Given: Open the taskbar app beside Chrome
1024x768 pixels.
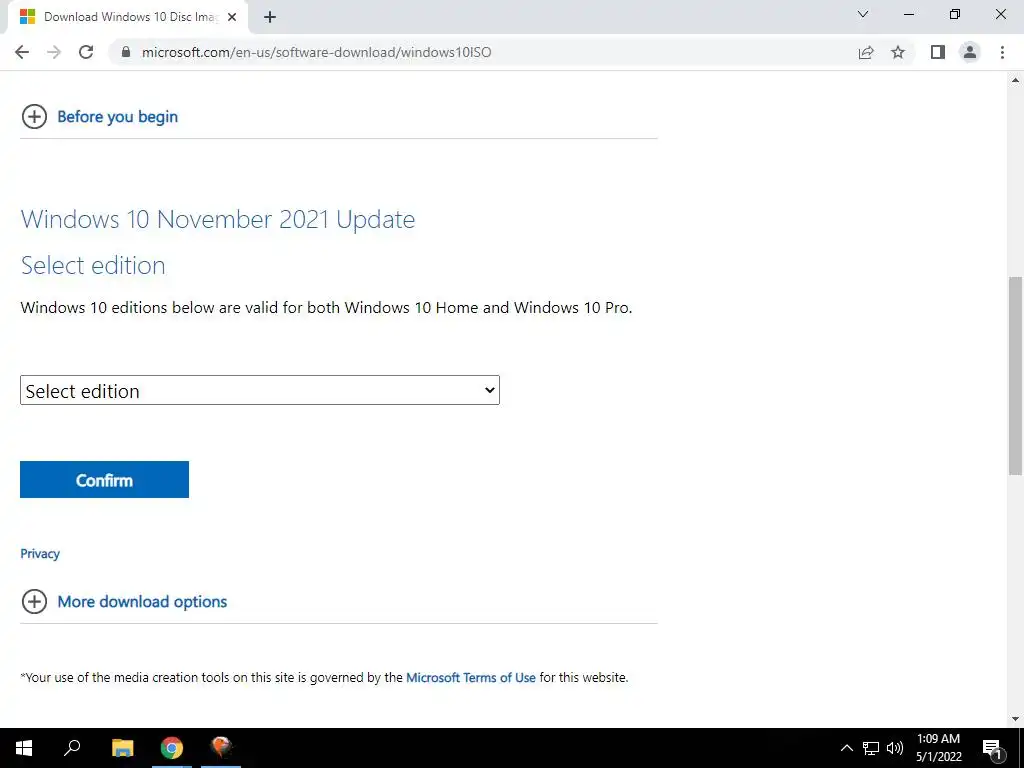Looking at the screenshot, I should click(x=221, y=748).
